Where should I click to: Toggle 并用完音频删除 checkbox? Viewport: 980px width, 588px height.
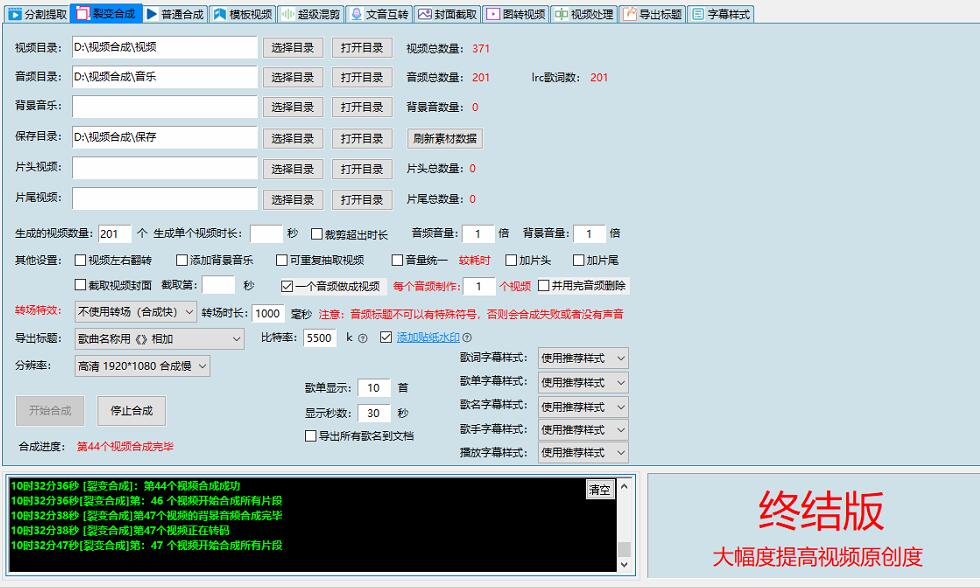544,286
